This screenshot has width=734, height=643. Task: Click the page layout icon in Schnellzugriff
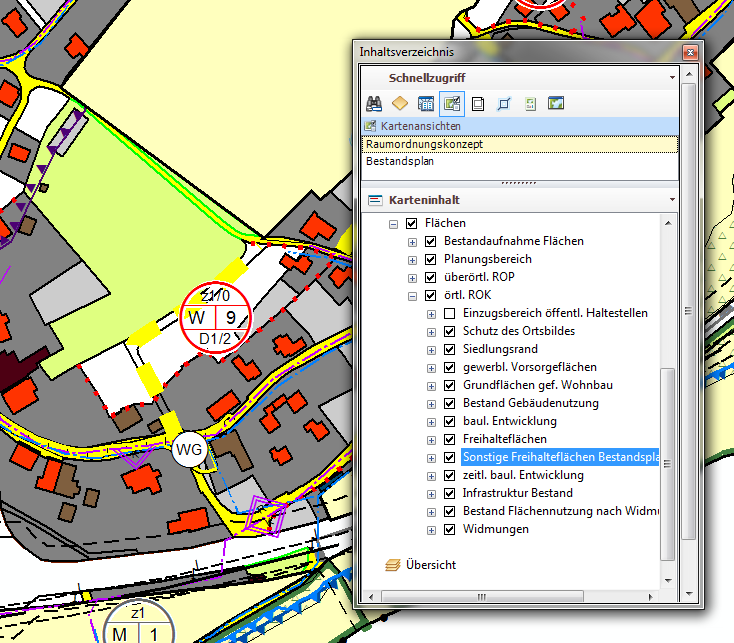[478, 103]
